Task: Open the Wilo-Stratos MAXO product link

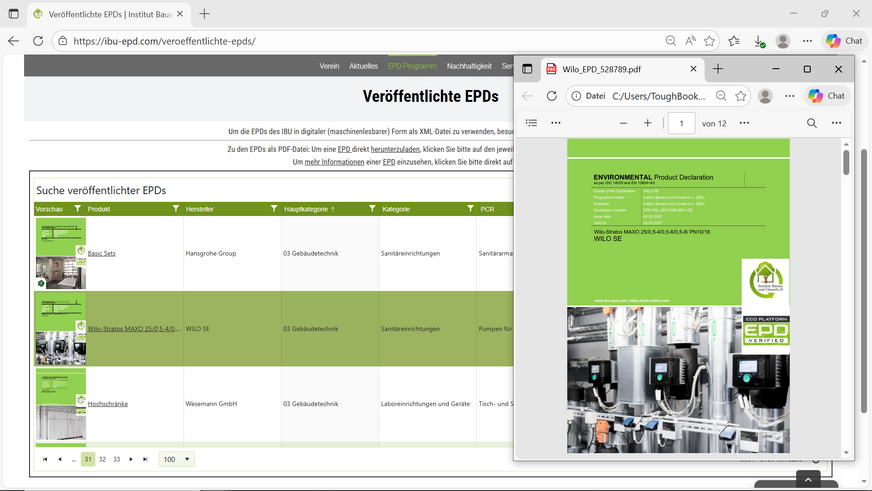Action: (x=134, y=329)
